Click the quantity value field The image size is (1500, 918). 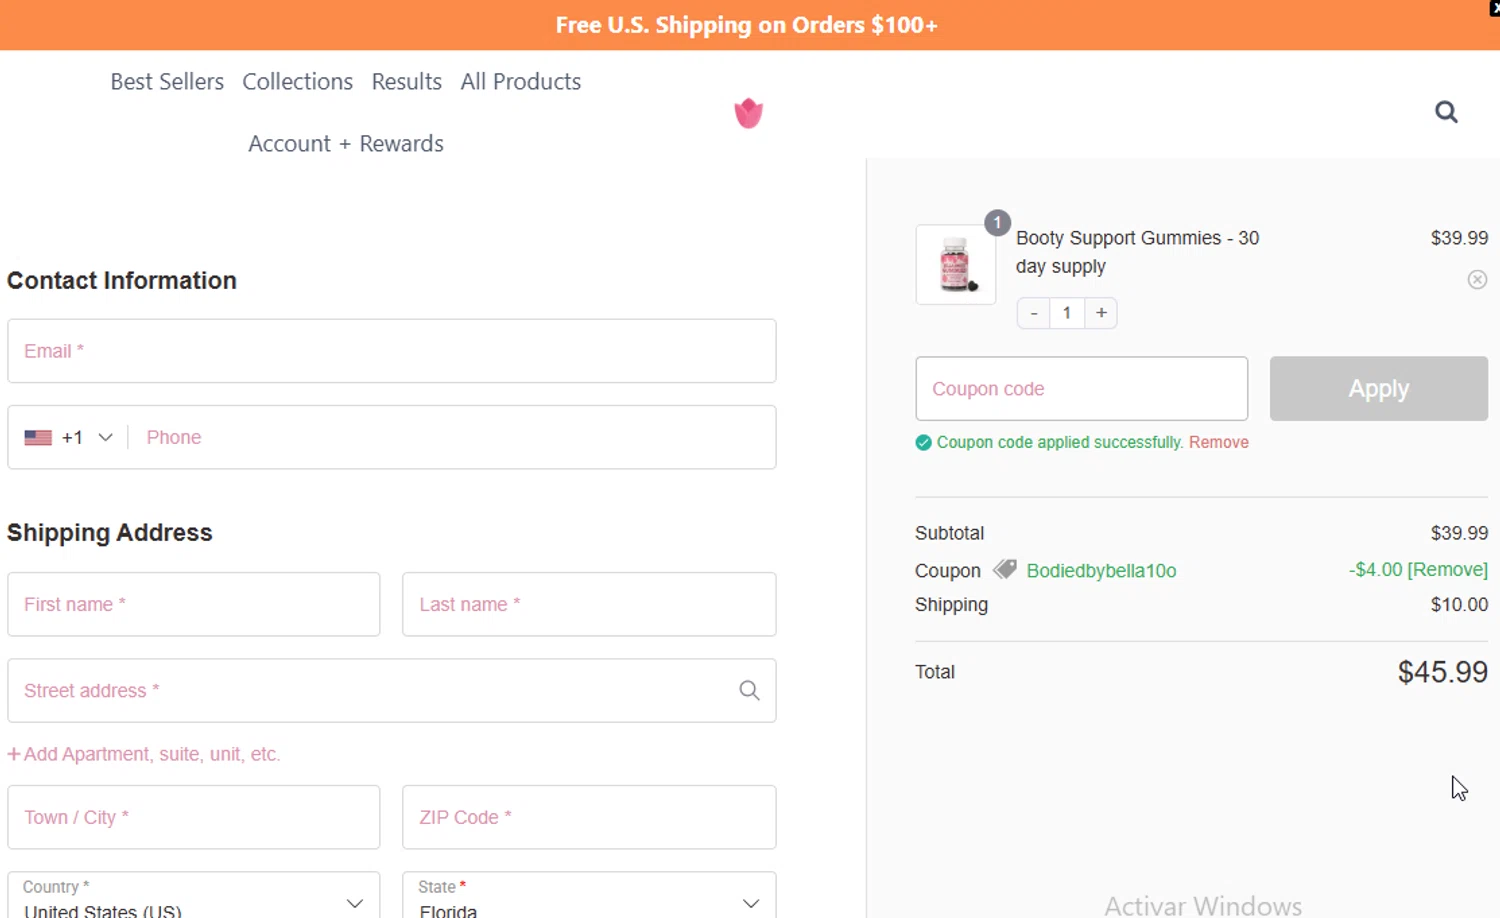click(1067, 313)
